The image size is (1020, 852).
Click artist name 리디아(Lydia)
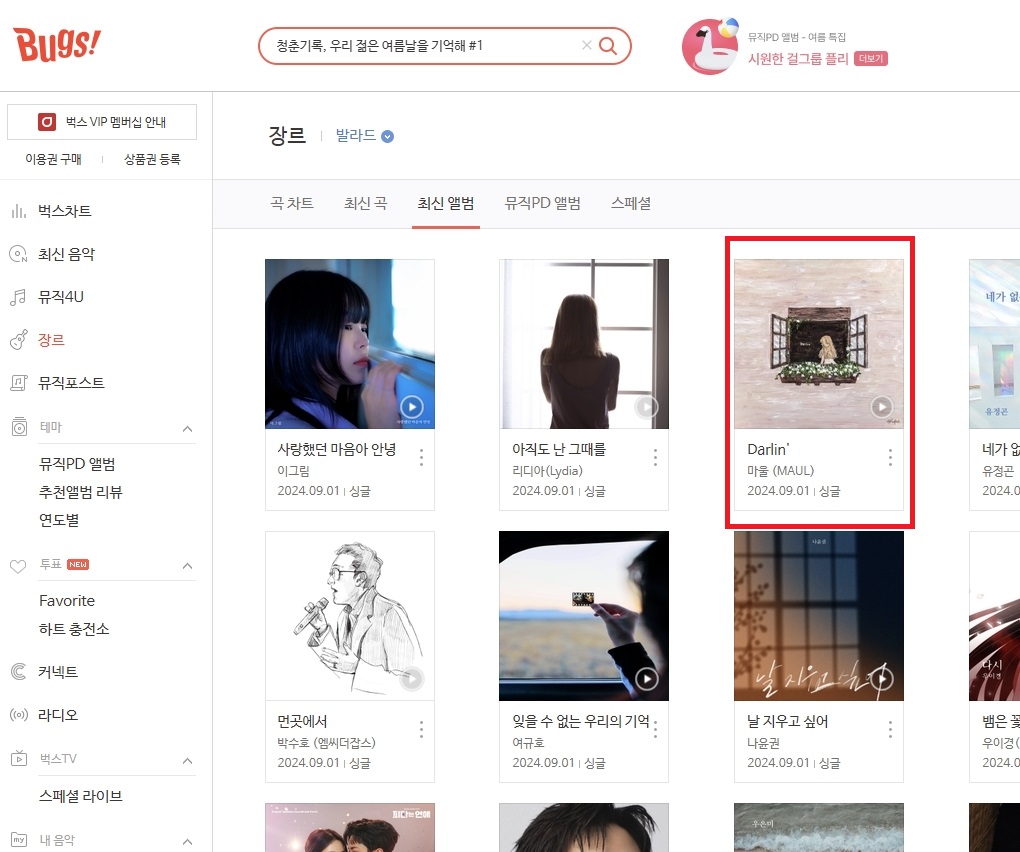pos(547,471)
